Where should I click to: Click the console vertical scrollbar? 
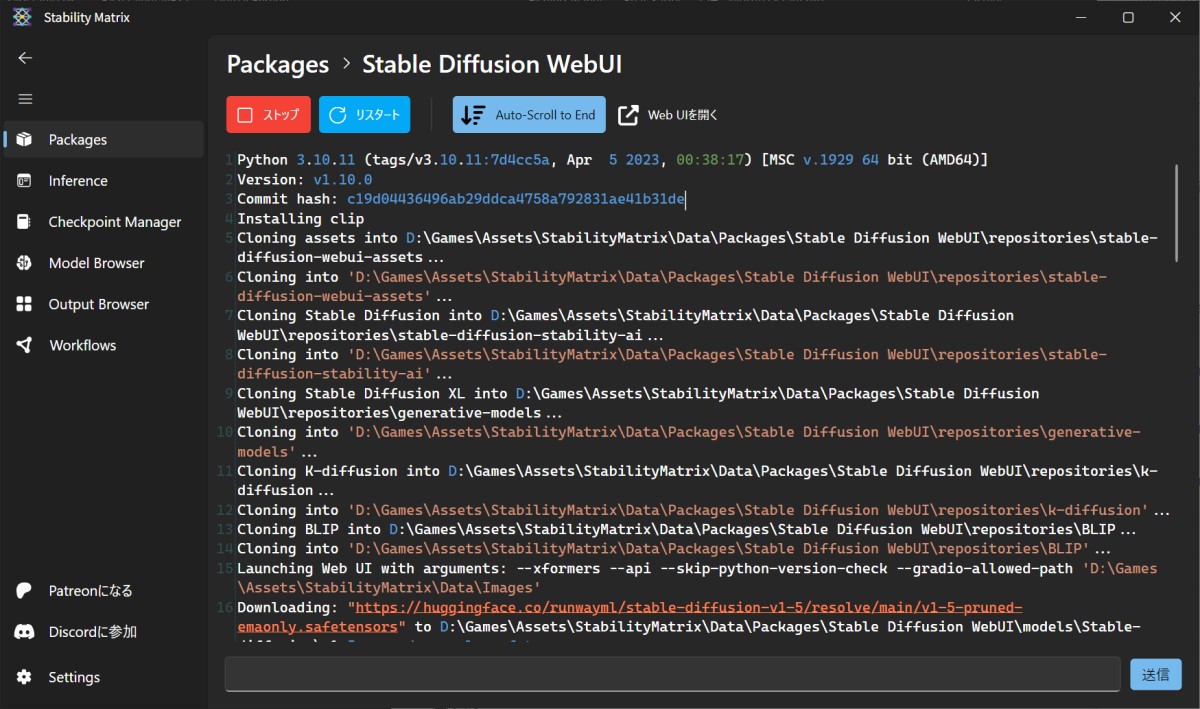click(x=1176, y=213)
